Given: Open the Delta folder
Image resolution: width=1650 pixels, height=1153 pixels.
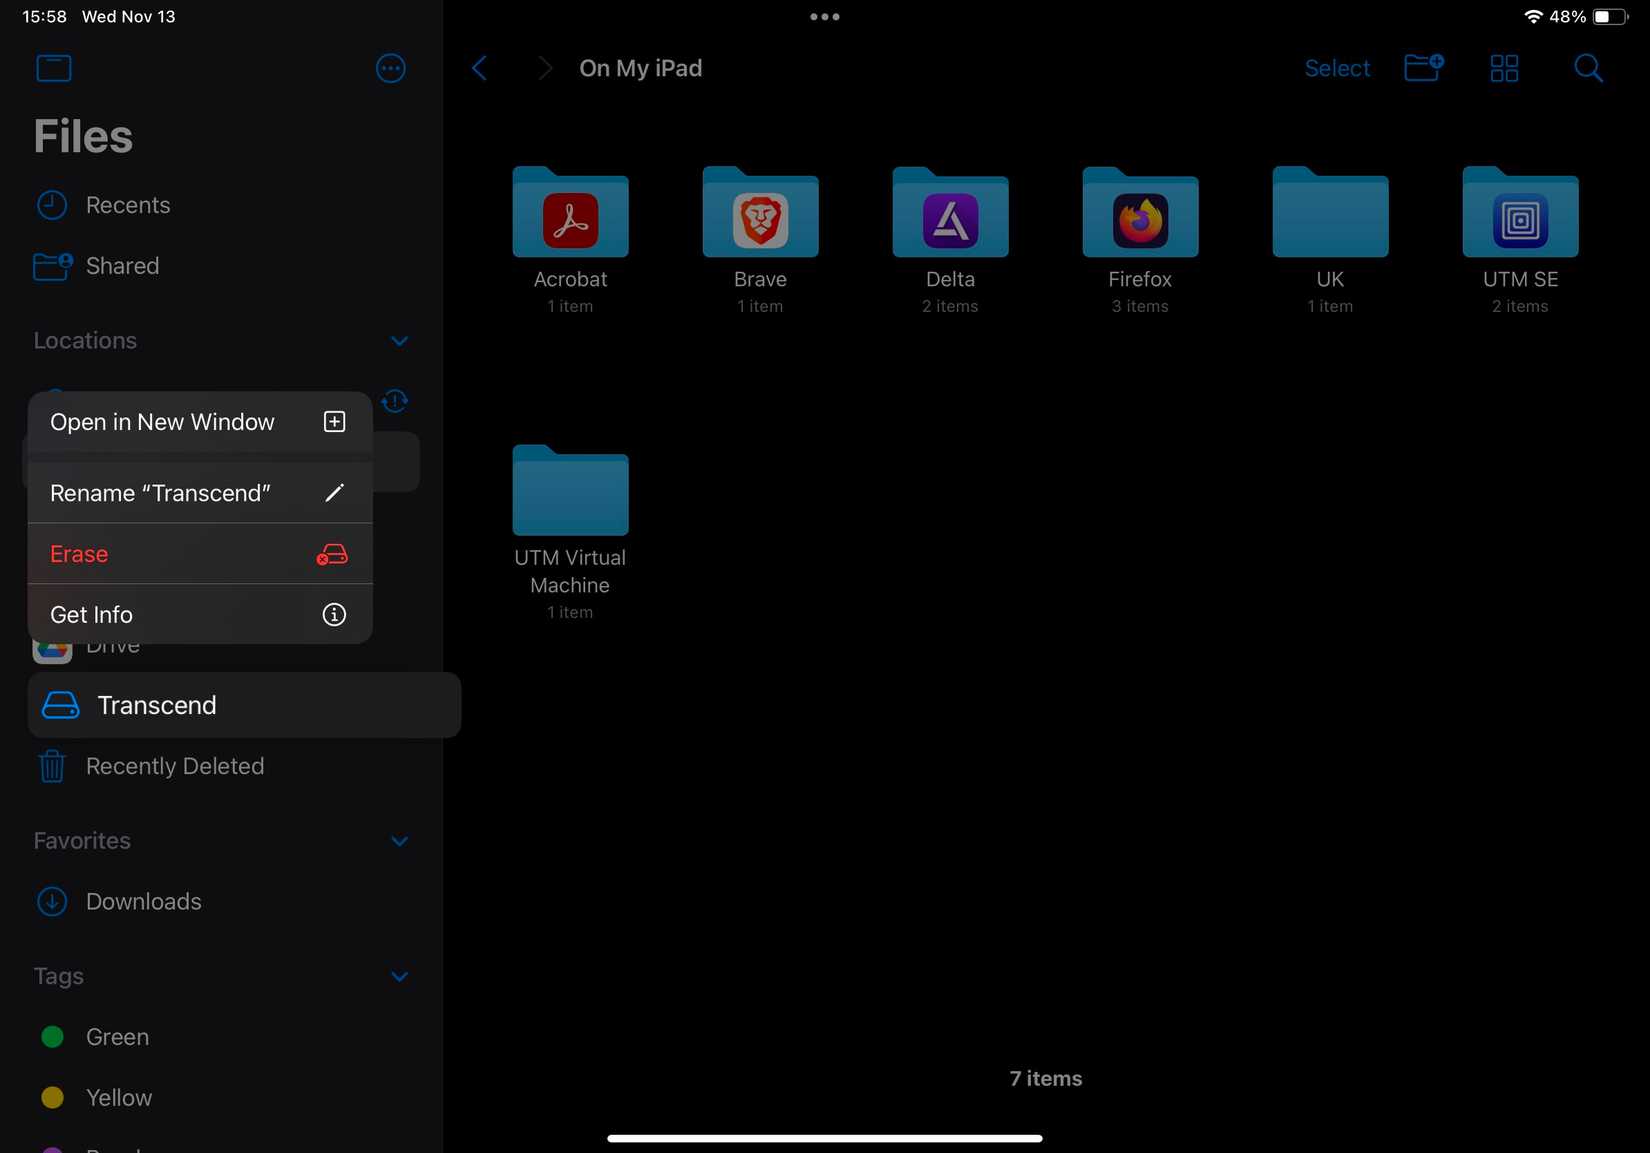Looking at the screenshot, I should tap(949, 240).
